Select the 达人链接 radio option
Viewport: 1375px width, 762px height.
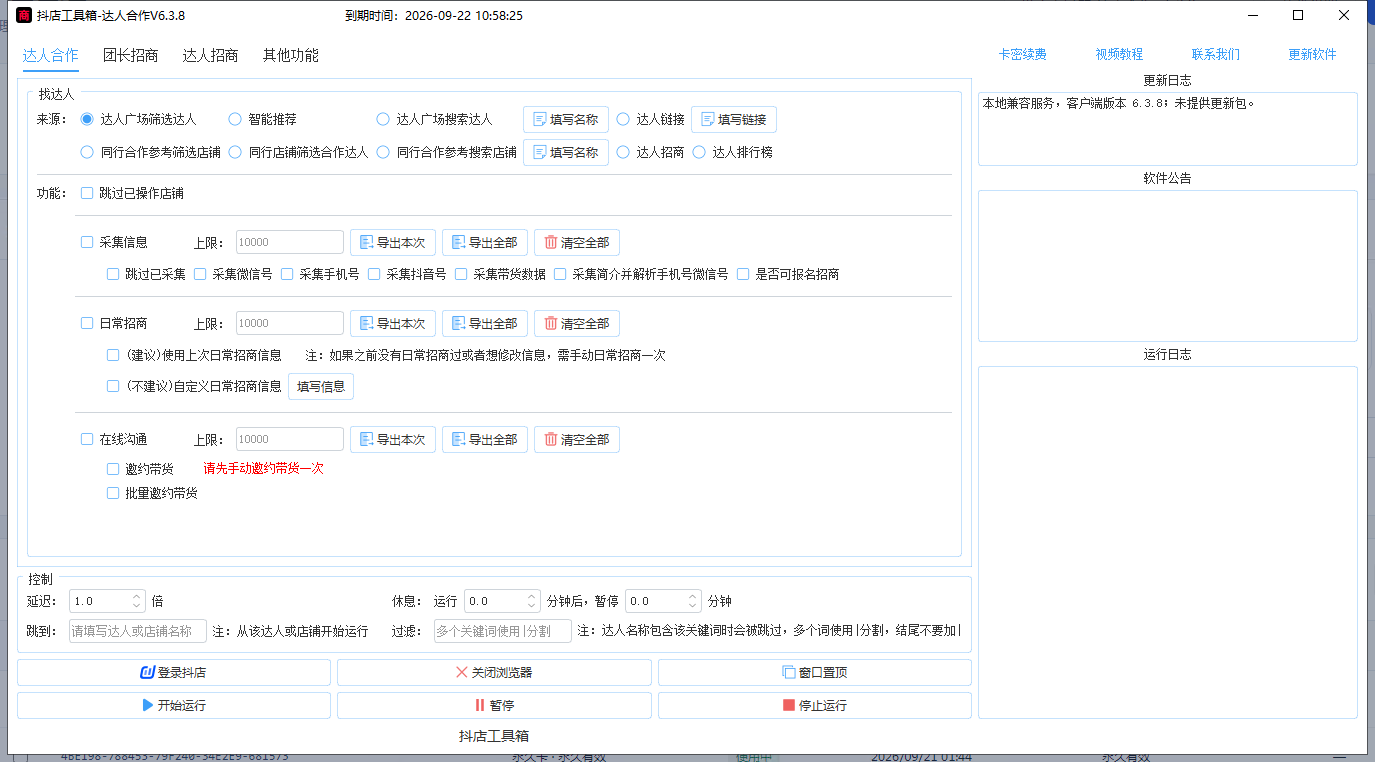650,119
